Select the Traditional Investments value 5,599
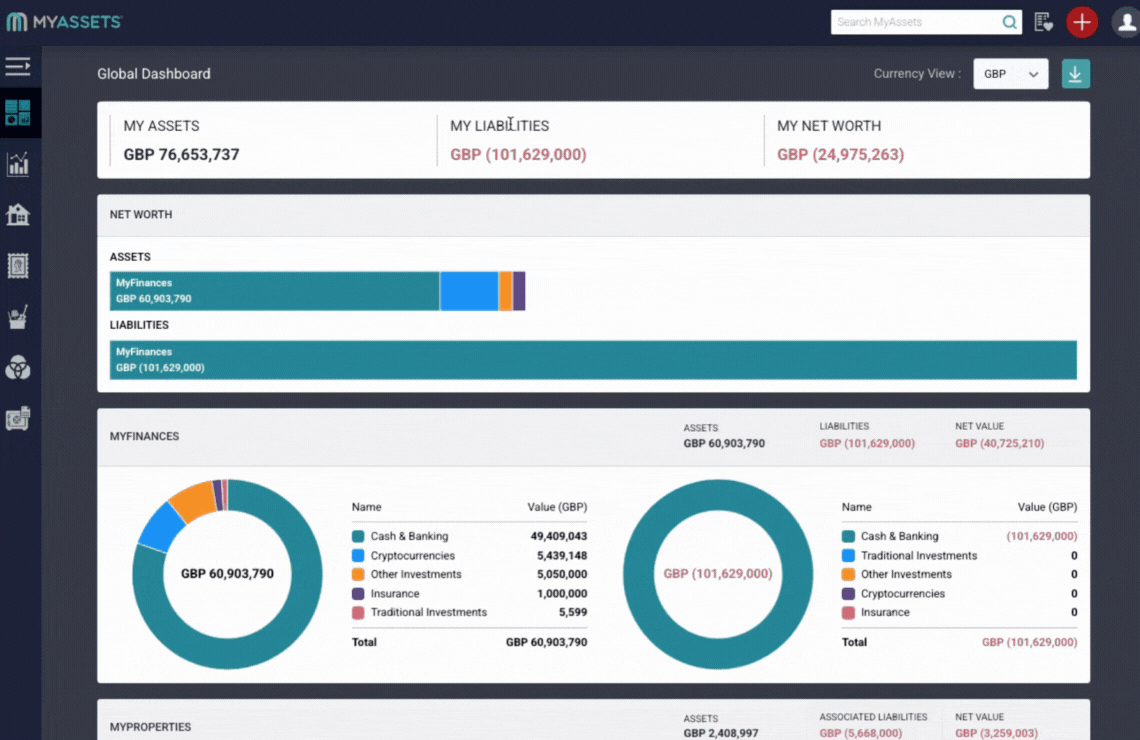This screenshot has width=1140, height=740. coord(573,612)
